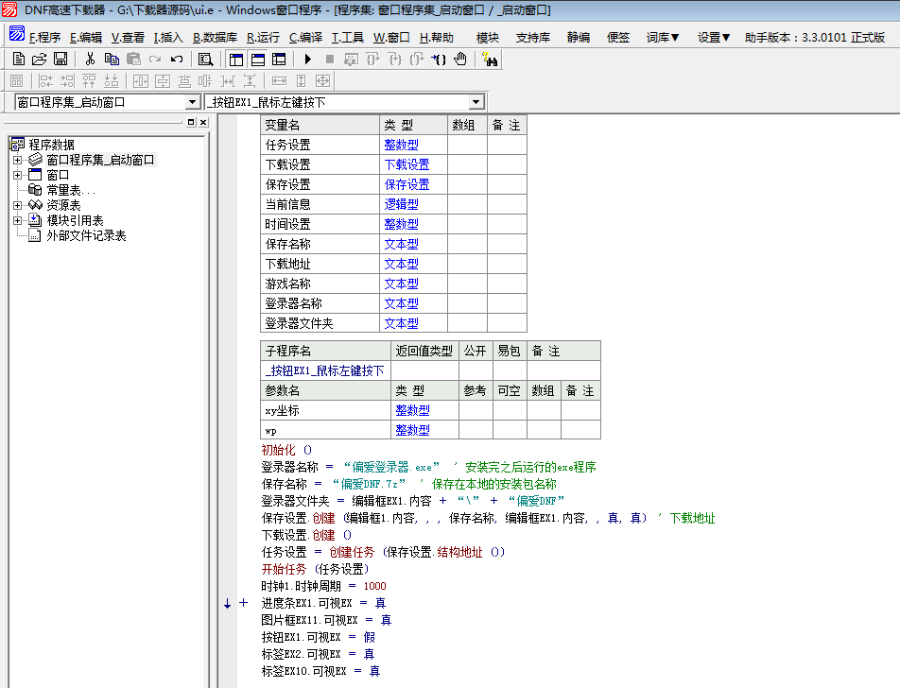Open the E.编辑 menu
Screen dimensions: 900x688
(86, 37)
